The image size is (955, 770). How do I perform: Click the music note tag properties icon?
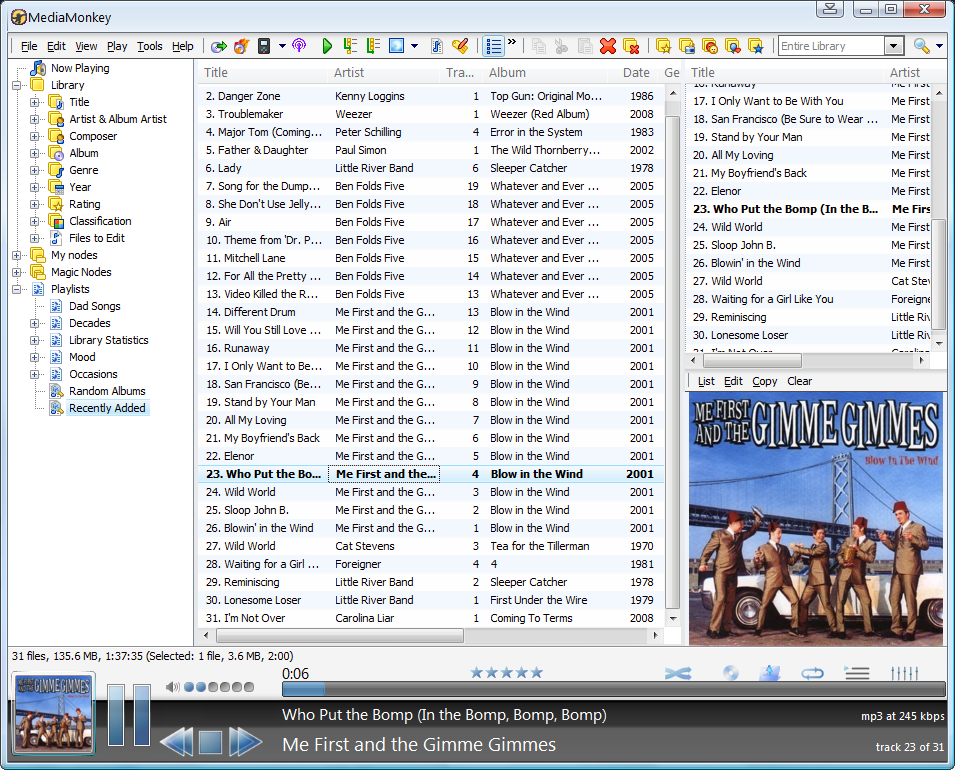coord(437,46)
